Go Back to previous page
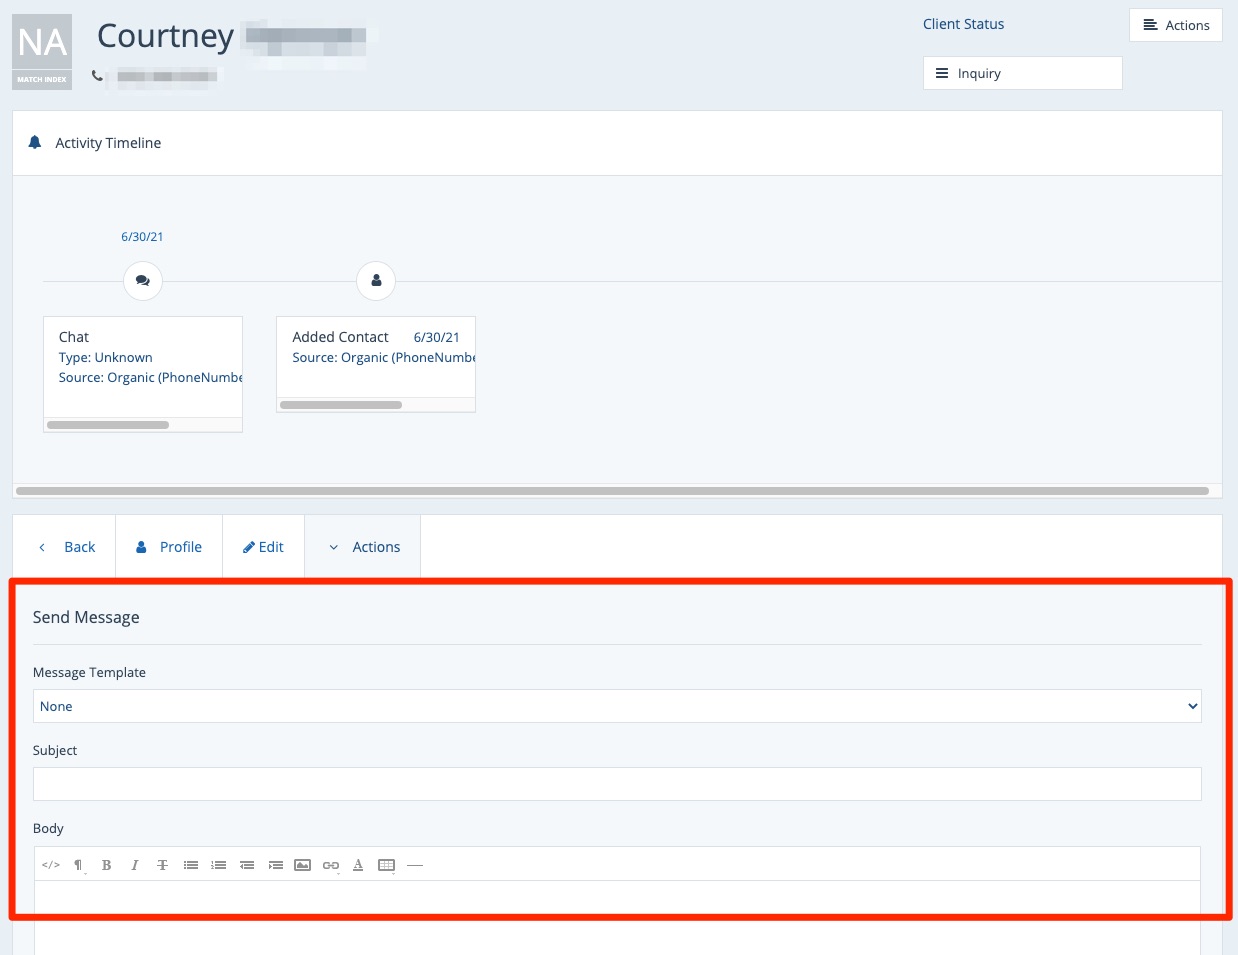This screenshot has height=955, width=1238. click(x=66, y=547)
